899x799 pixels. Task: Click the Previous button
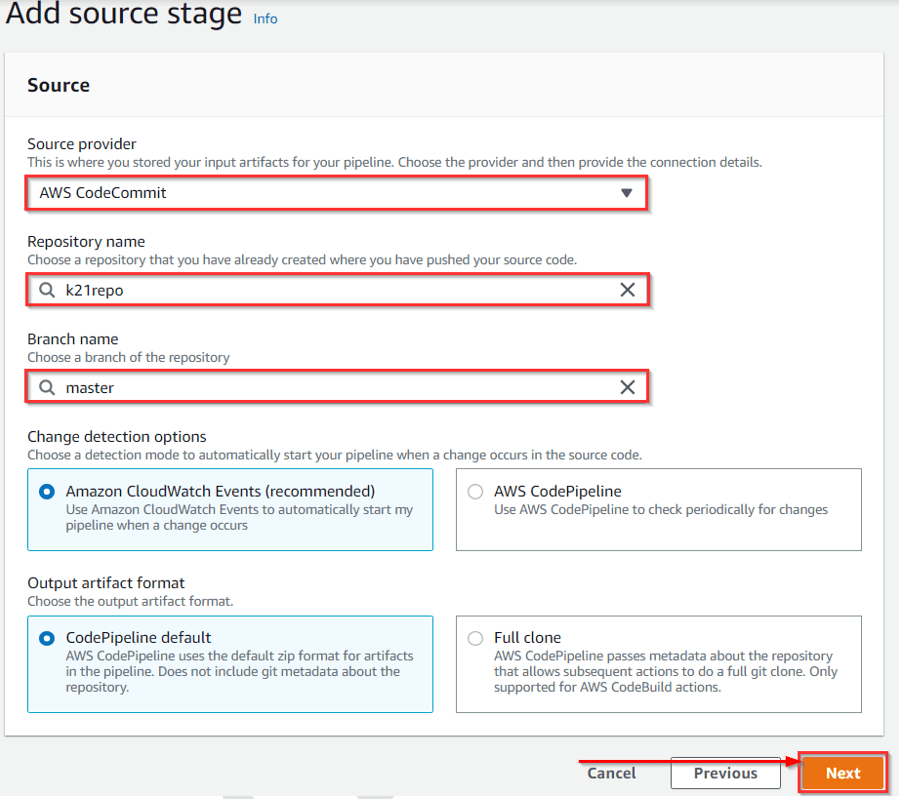(725, 773)
